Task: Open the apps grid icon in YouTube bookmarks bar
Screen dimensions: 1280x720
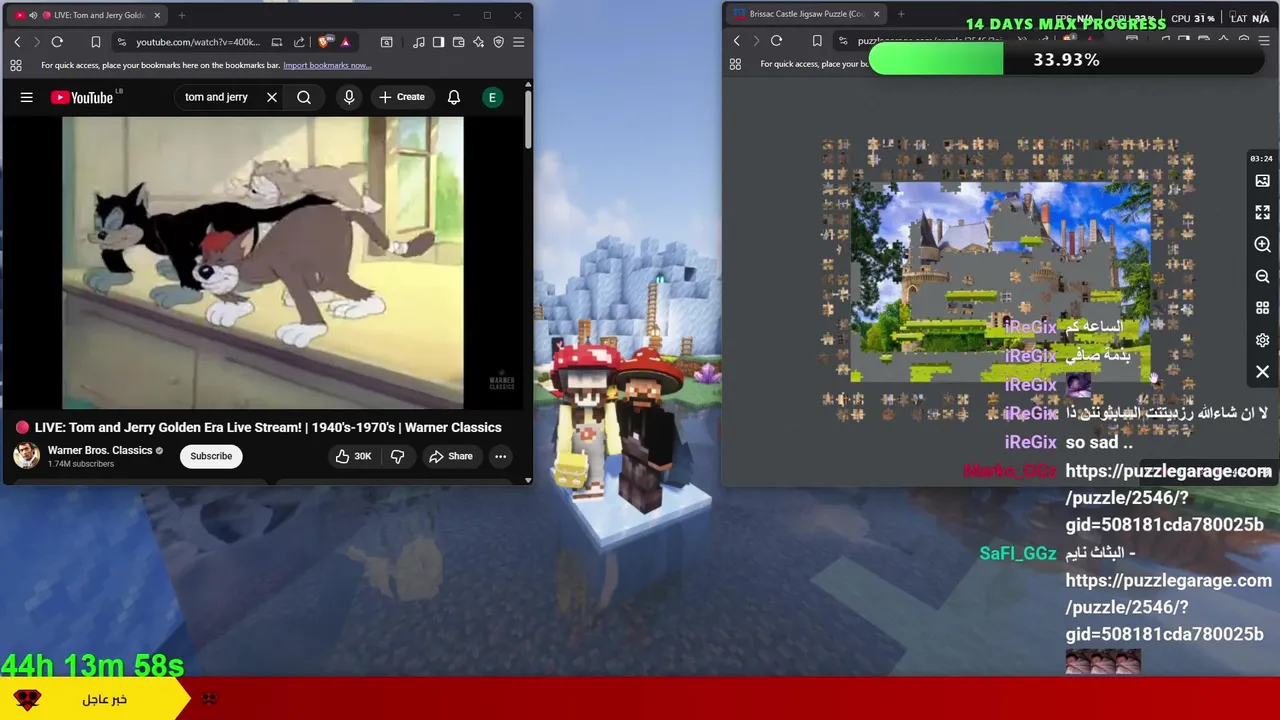Action: (x=16, y=65)
